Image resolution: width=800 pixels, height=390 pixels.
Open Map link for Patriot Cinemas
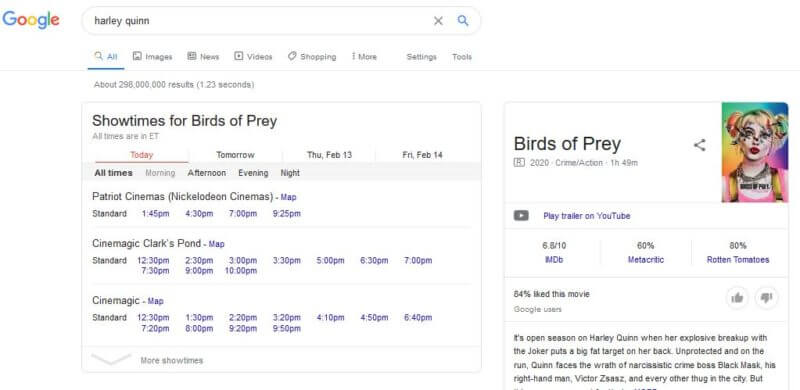tap(288, 197)
